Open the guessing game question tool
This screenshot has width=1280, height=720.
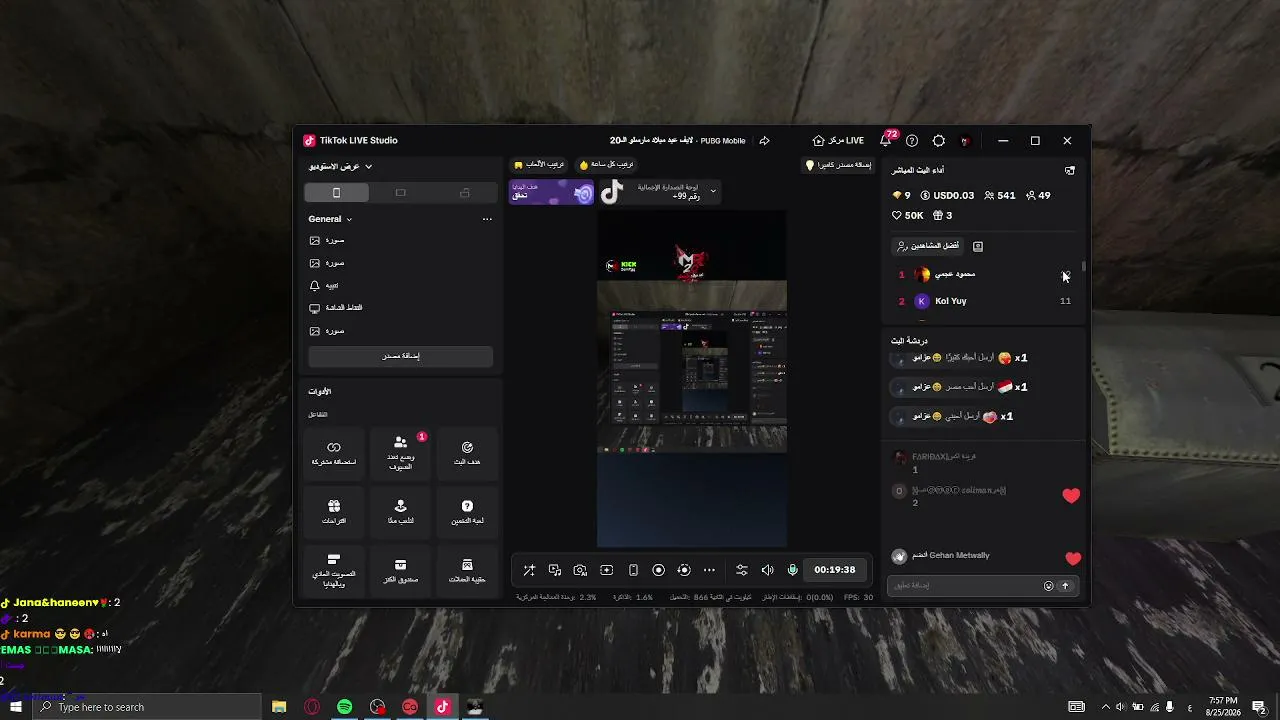467,512
